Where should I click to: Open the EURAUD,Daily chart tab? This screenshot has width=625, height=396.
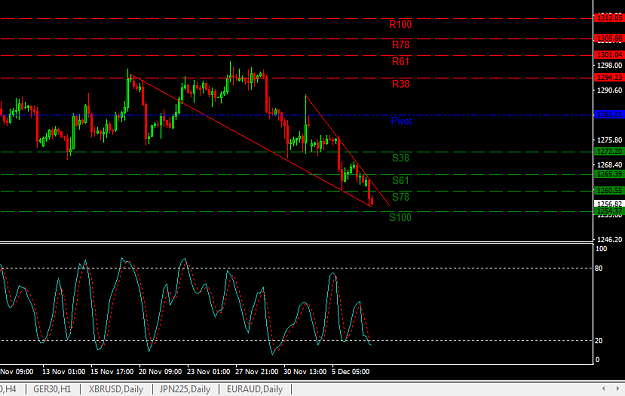click(x=255, y=389)
